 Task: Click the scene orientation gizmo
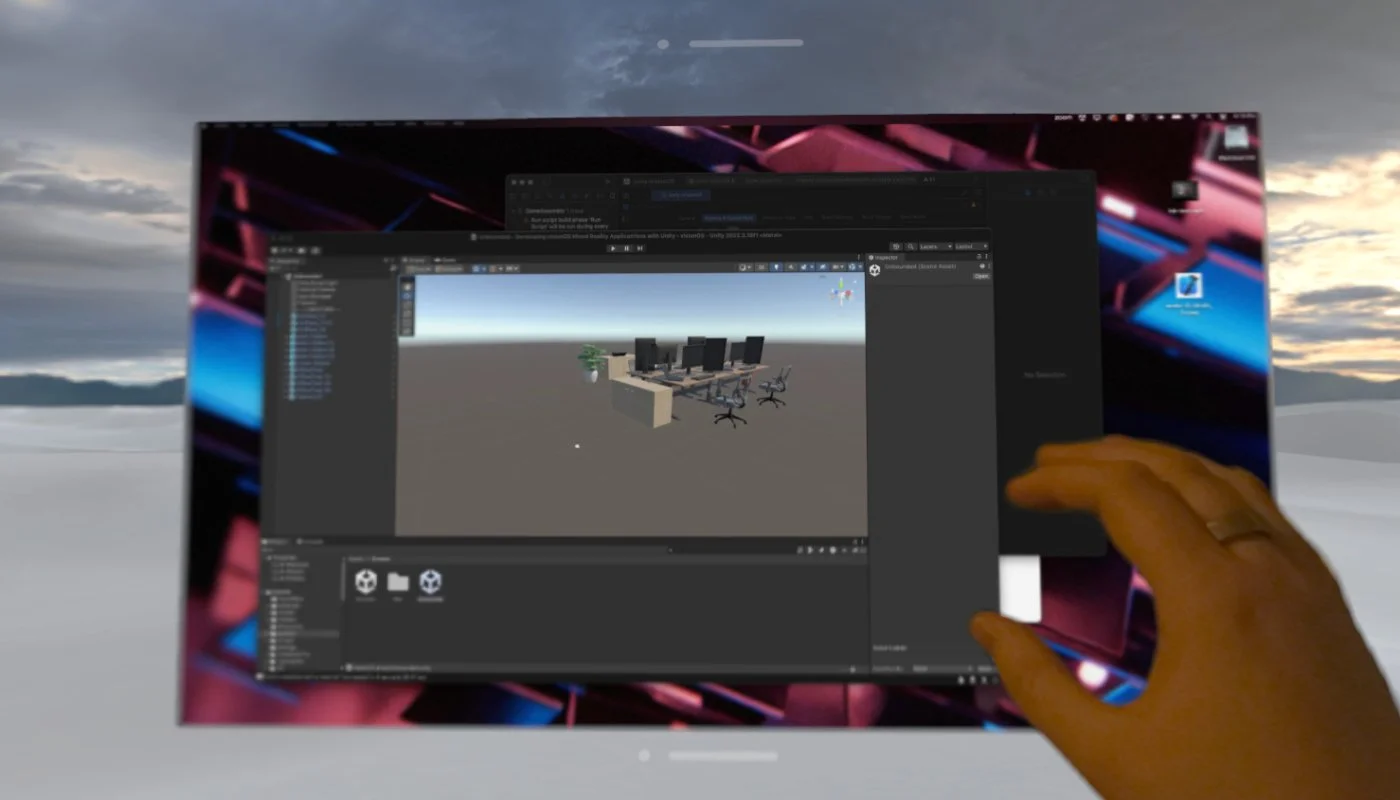843,293
